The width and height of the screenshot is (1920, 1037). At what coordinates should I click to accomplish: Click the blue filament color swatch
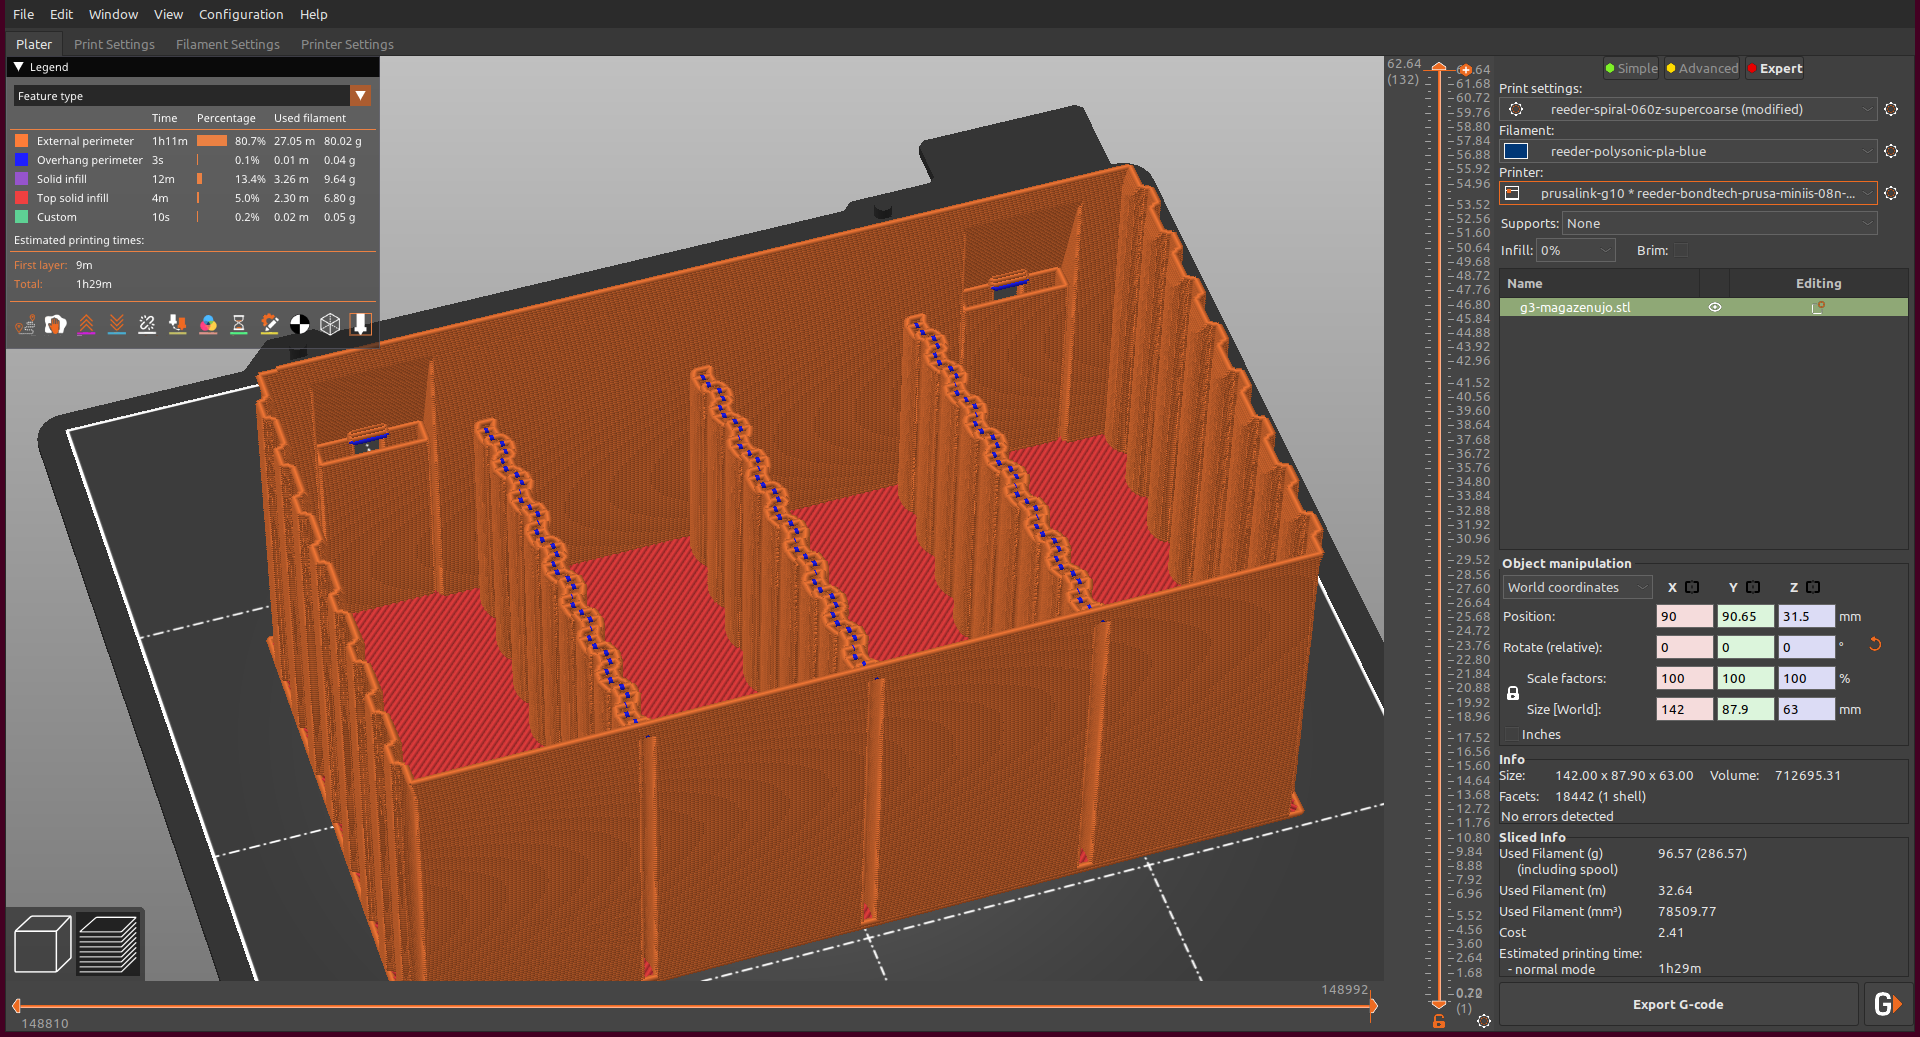pos(1516,151)
